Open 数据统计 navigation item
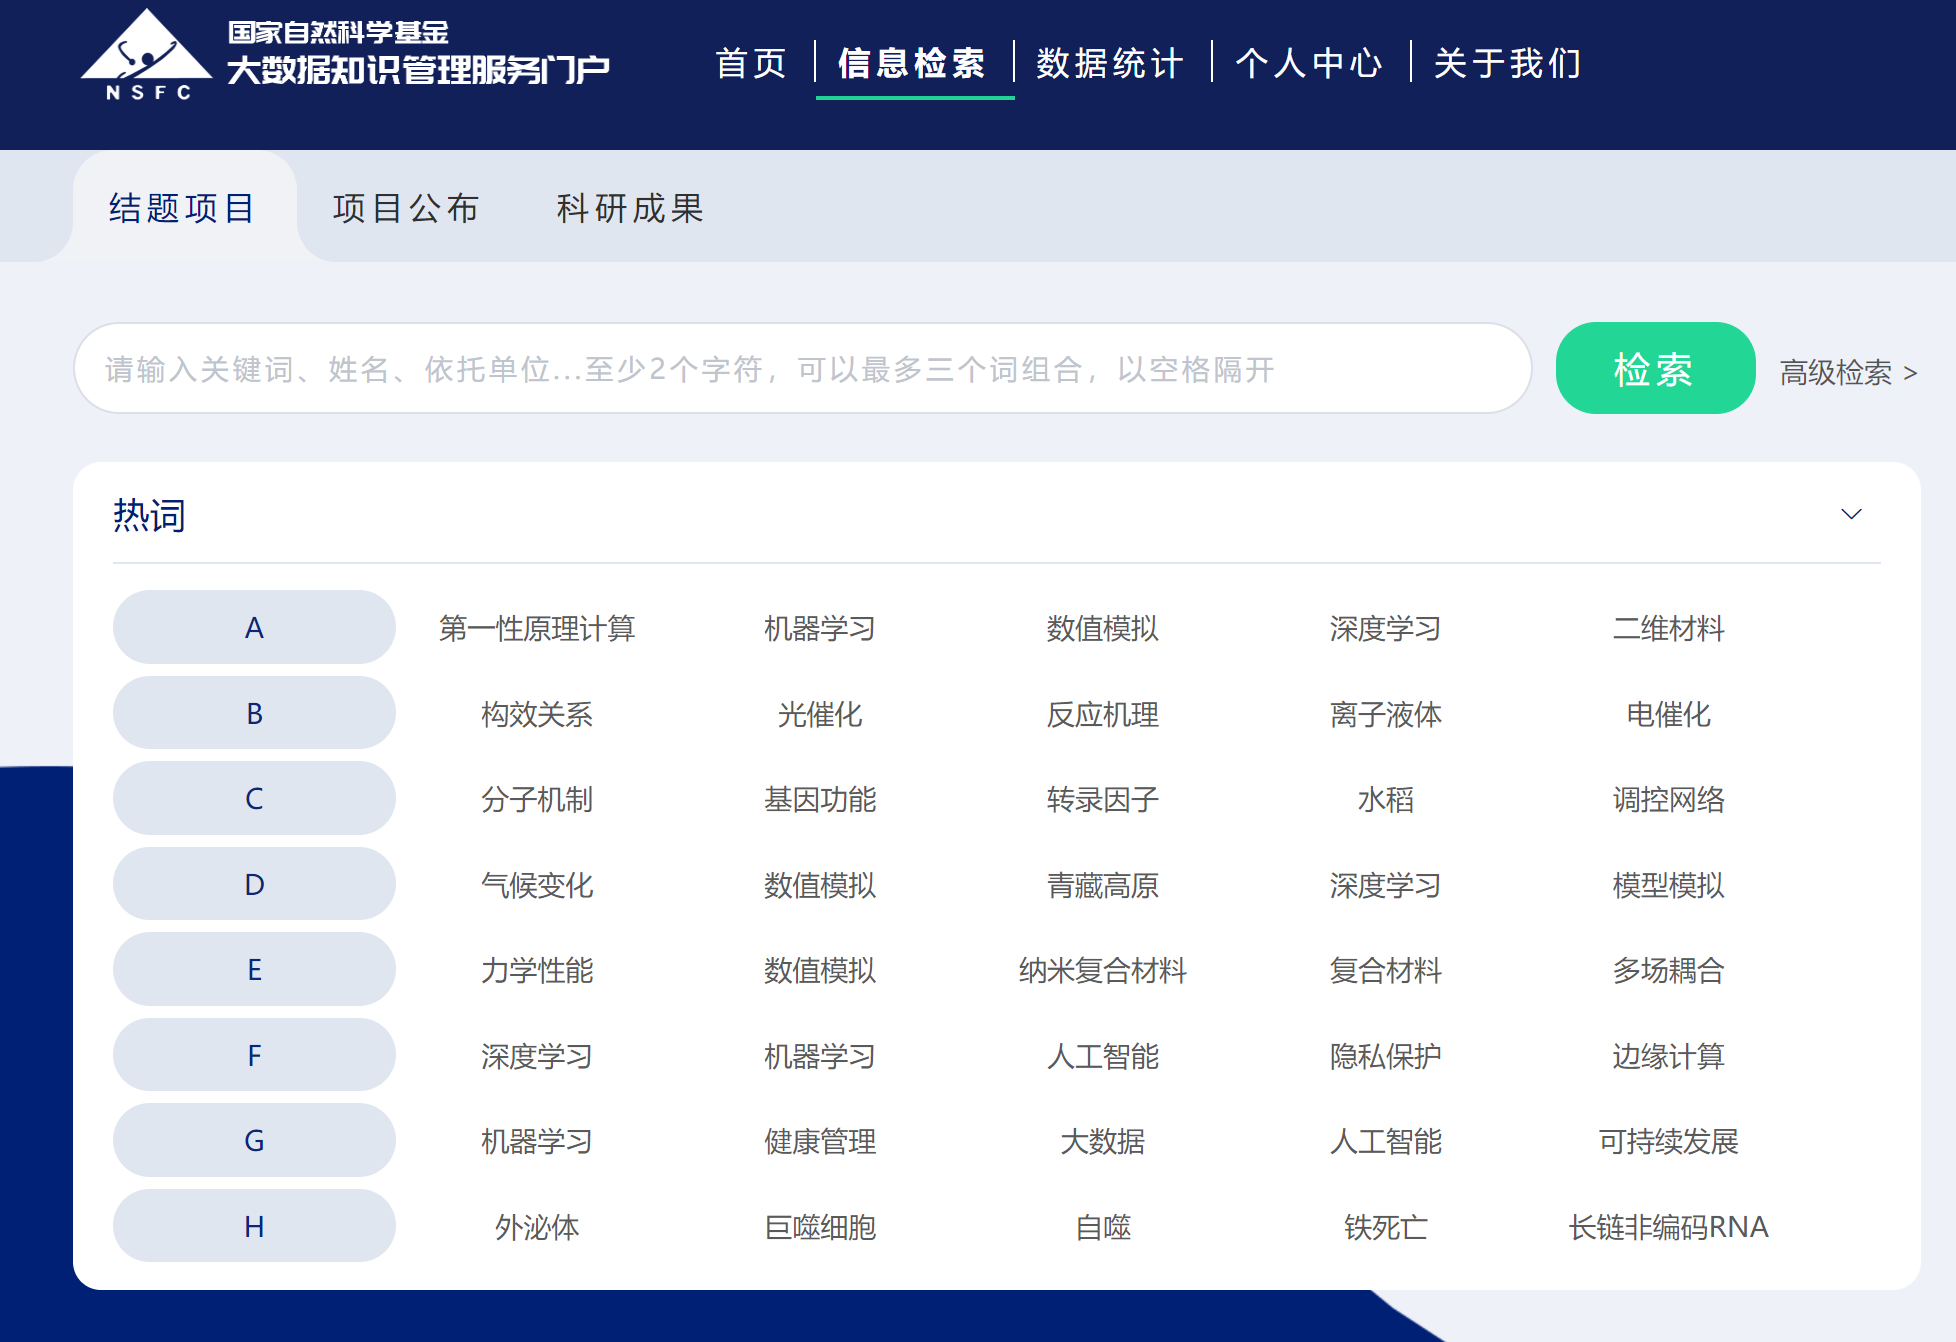 [1110, 63]
